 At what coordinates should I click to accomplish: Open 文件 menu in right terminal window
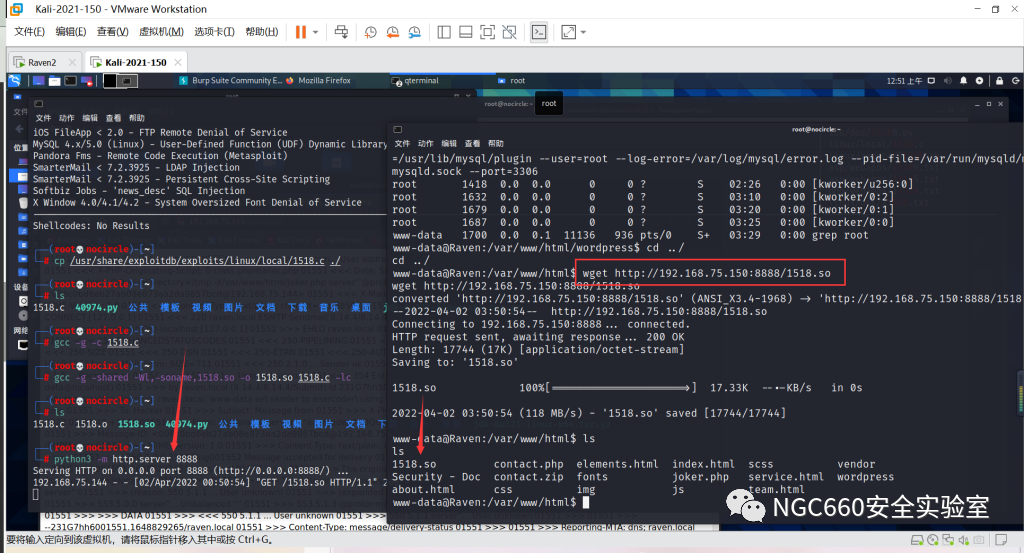402,144
